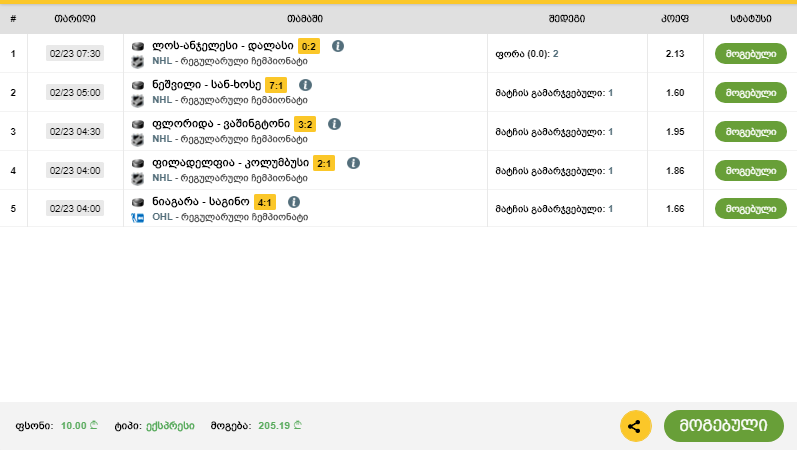Screen dimensions: 797x450
Task: Click მატჩის გამარჯვებული result in row 5
Action: pos(554,209)
